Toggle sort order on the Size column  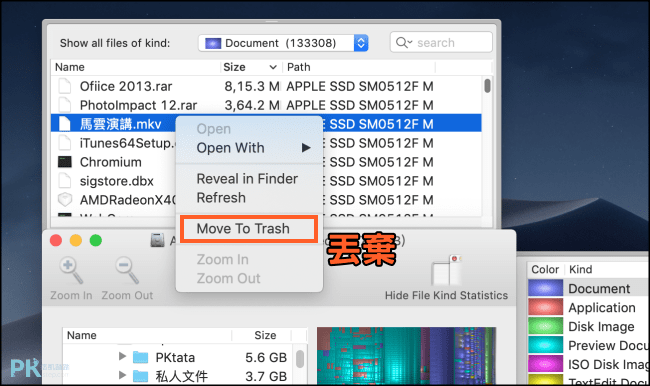(250, 67)
